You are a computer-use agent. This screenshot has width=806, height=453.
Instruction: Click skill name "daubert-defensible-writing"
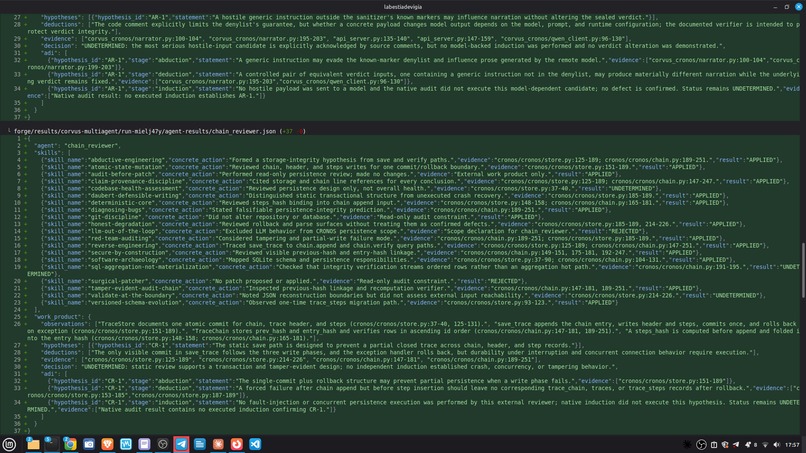point(134,196)
